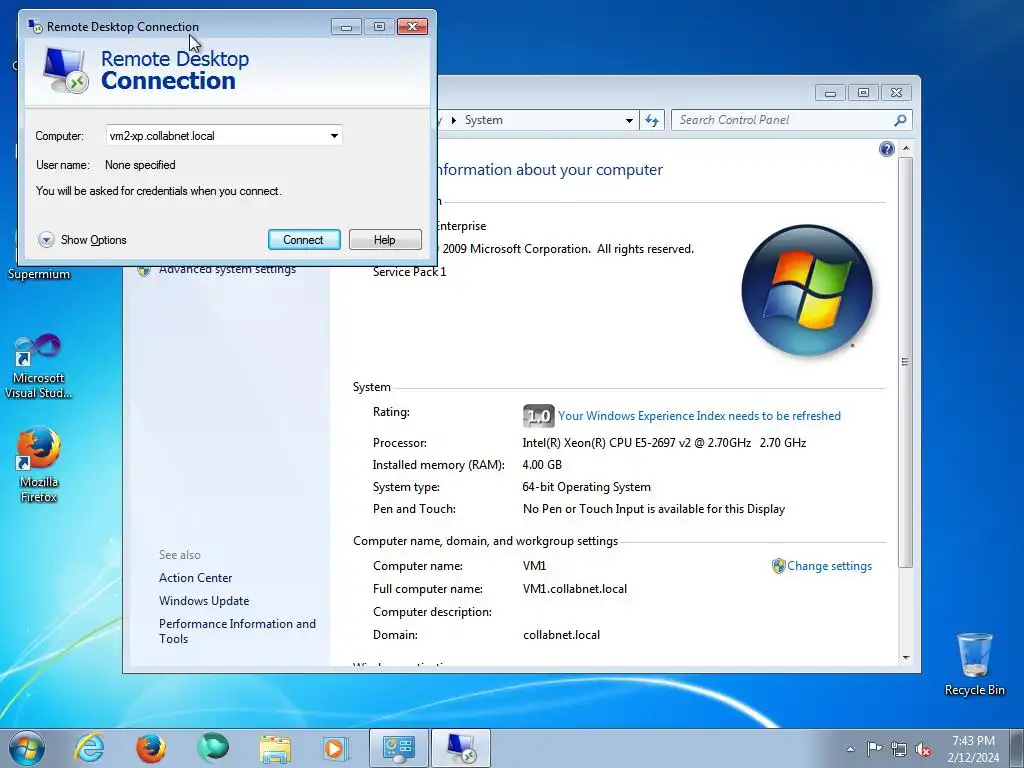
Task: Click the Remote Desktop Connection title bar icon
Action: pyautogui.click(x=35, y=26)
